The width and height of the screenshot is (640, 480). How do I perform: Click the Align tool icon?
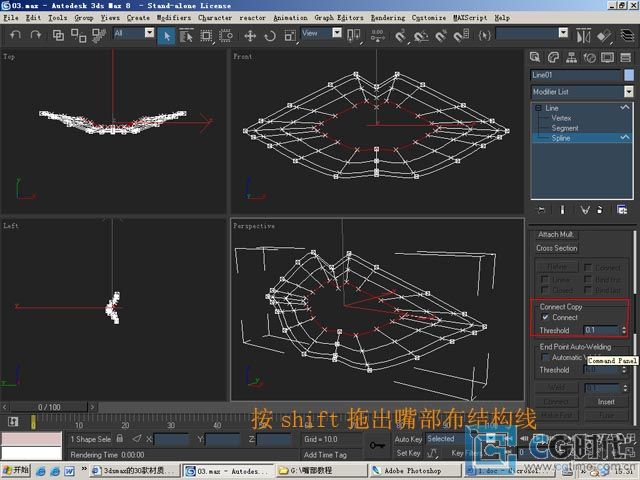[604, 36]
